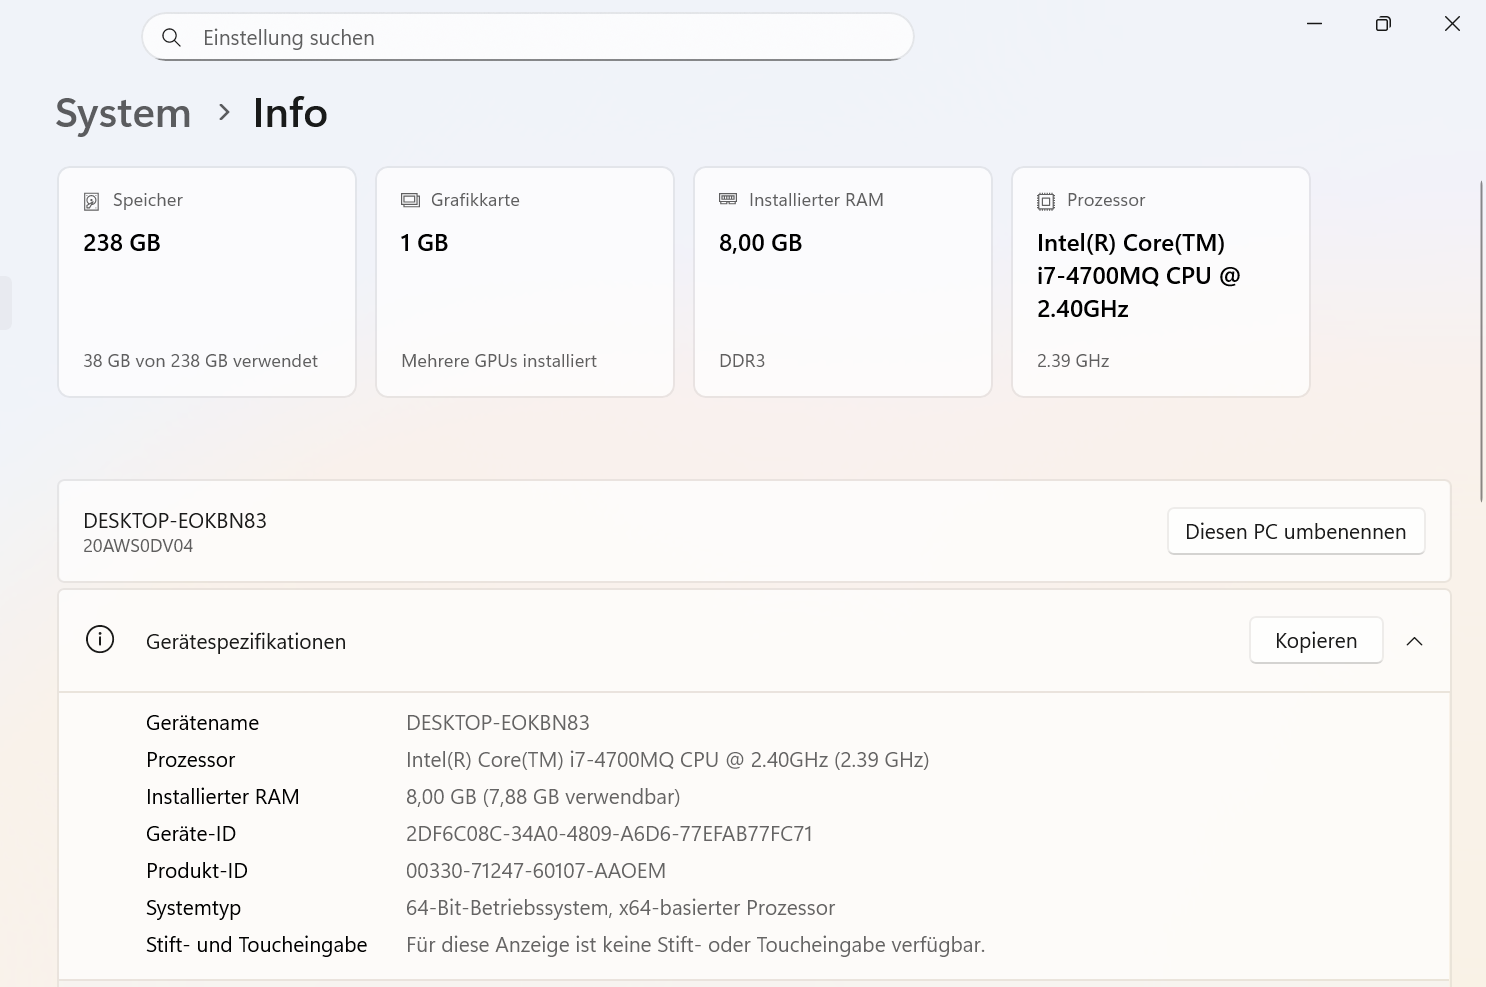Select the Systemtyp 64-Bit value

pyautogui.click(x=620, y=908)
